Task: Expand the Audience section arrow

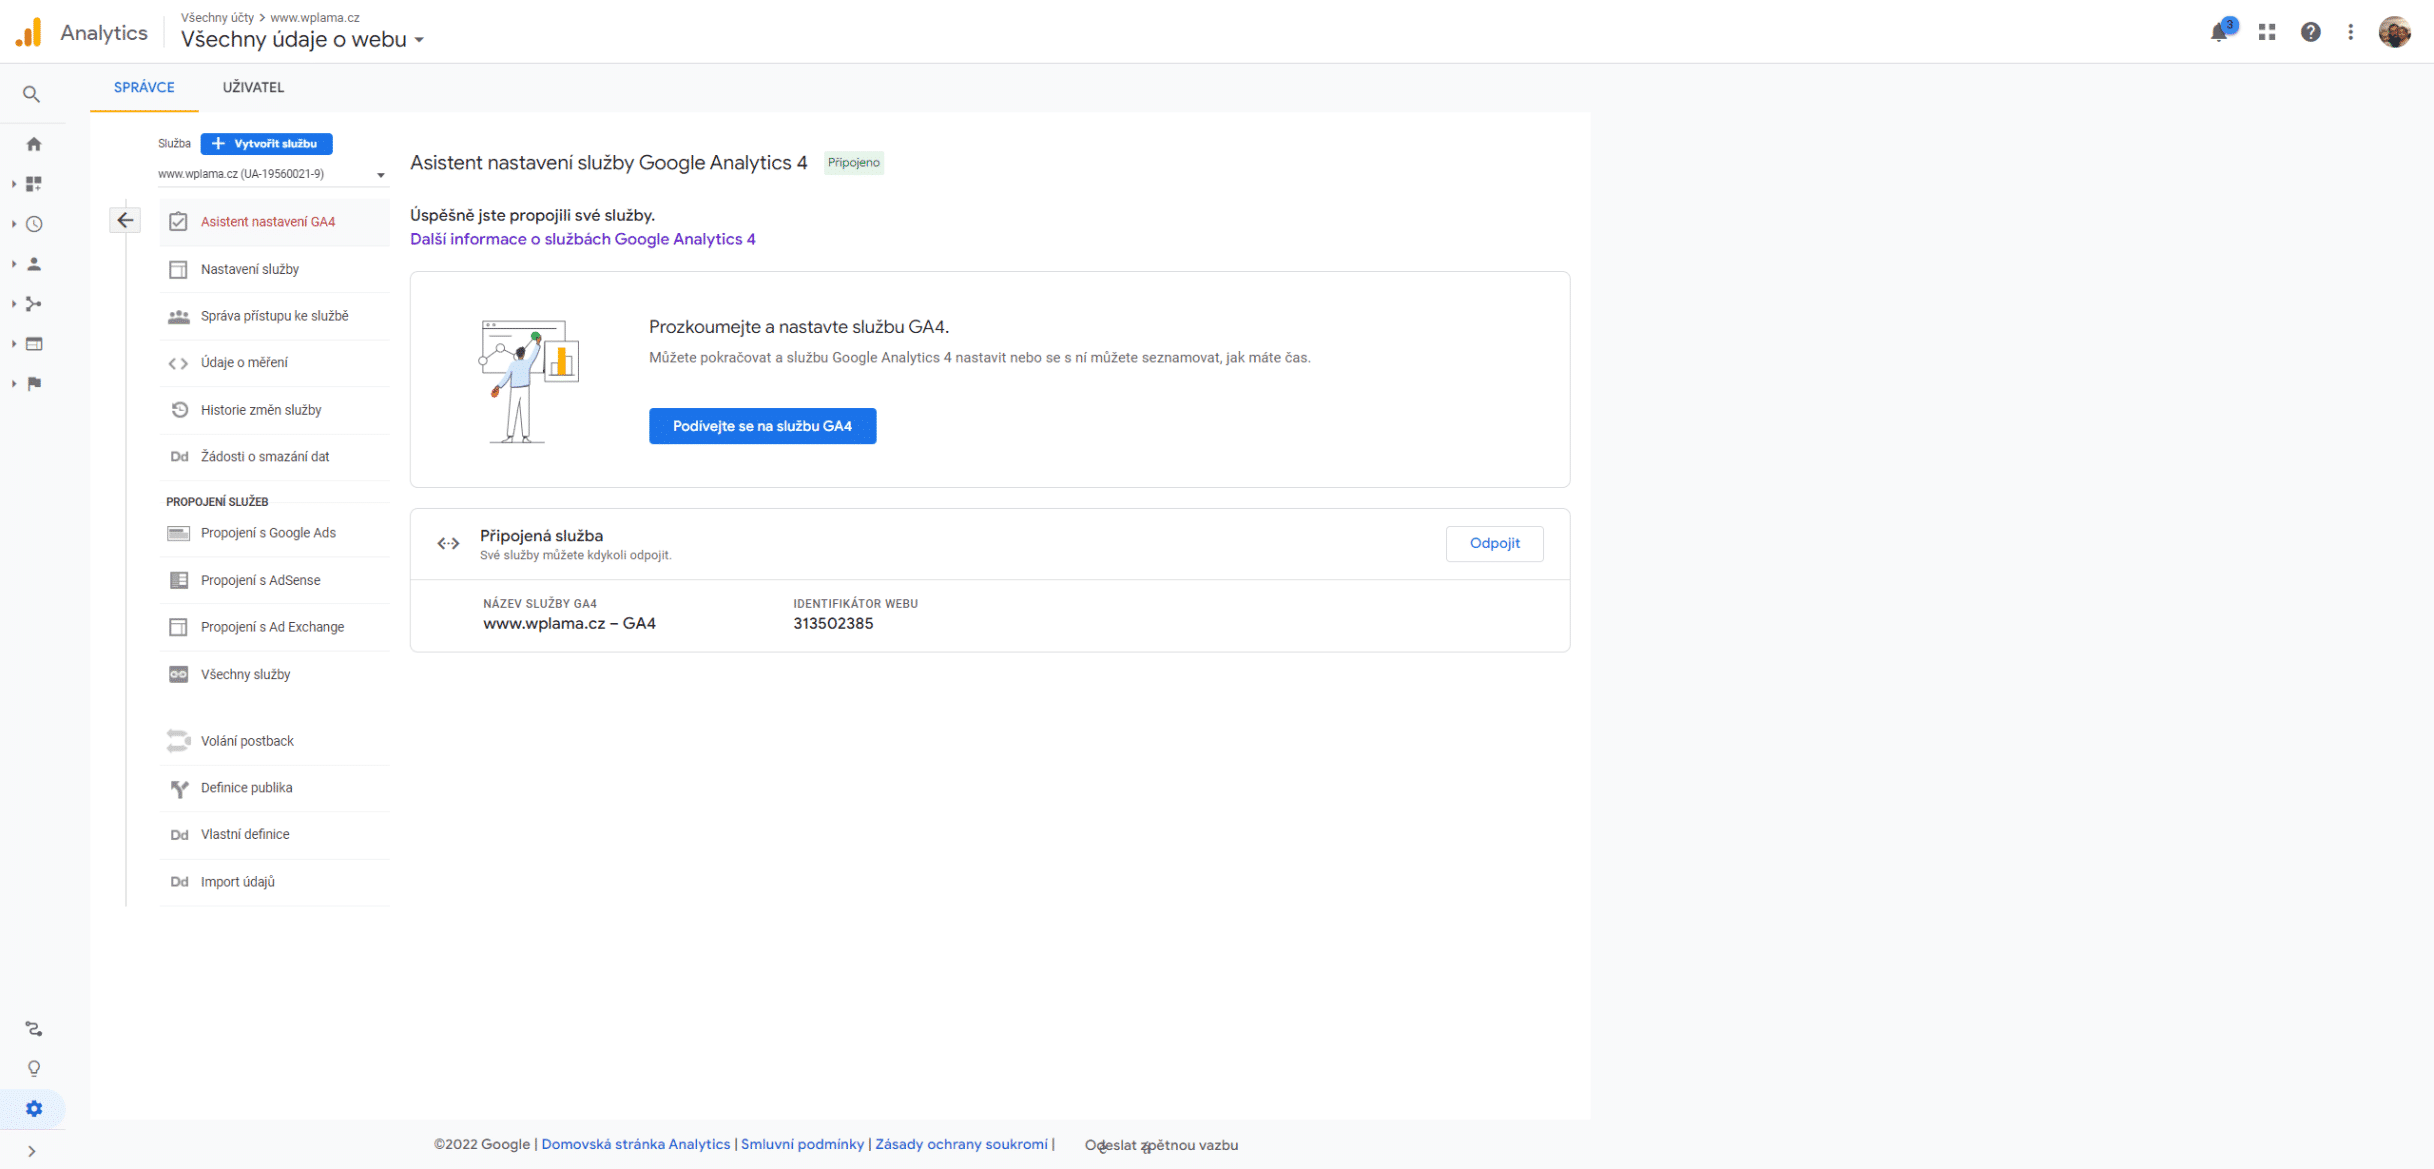Action: 14,264
